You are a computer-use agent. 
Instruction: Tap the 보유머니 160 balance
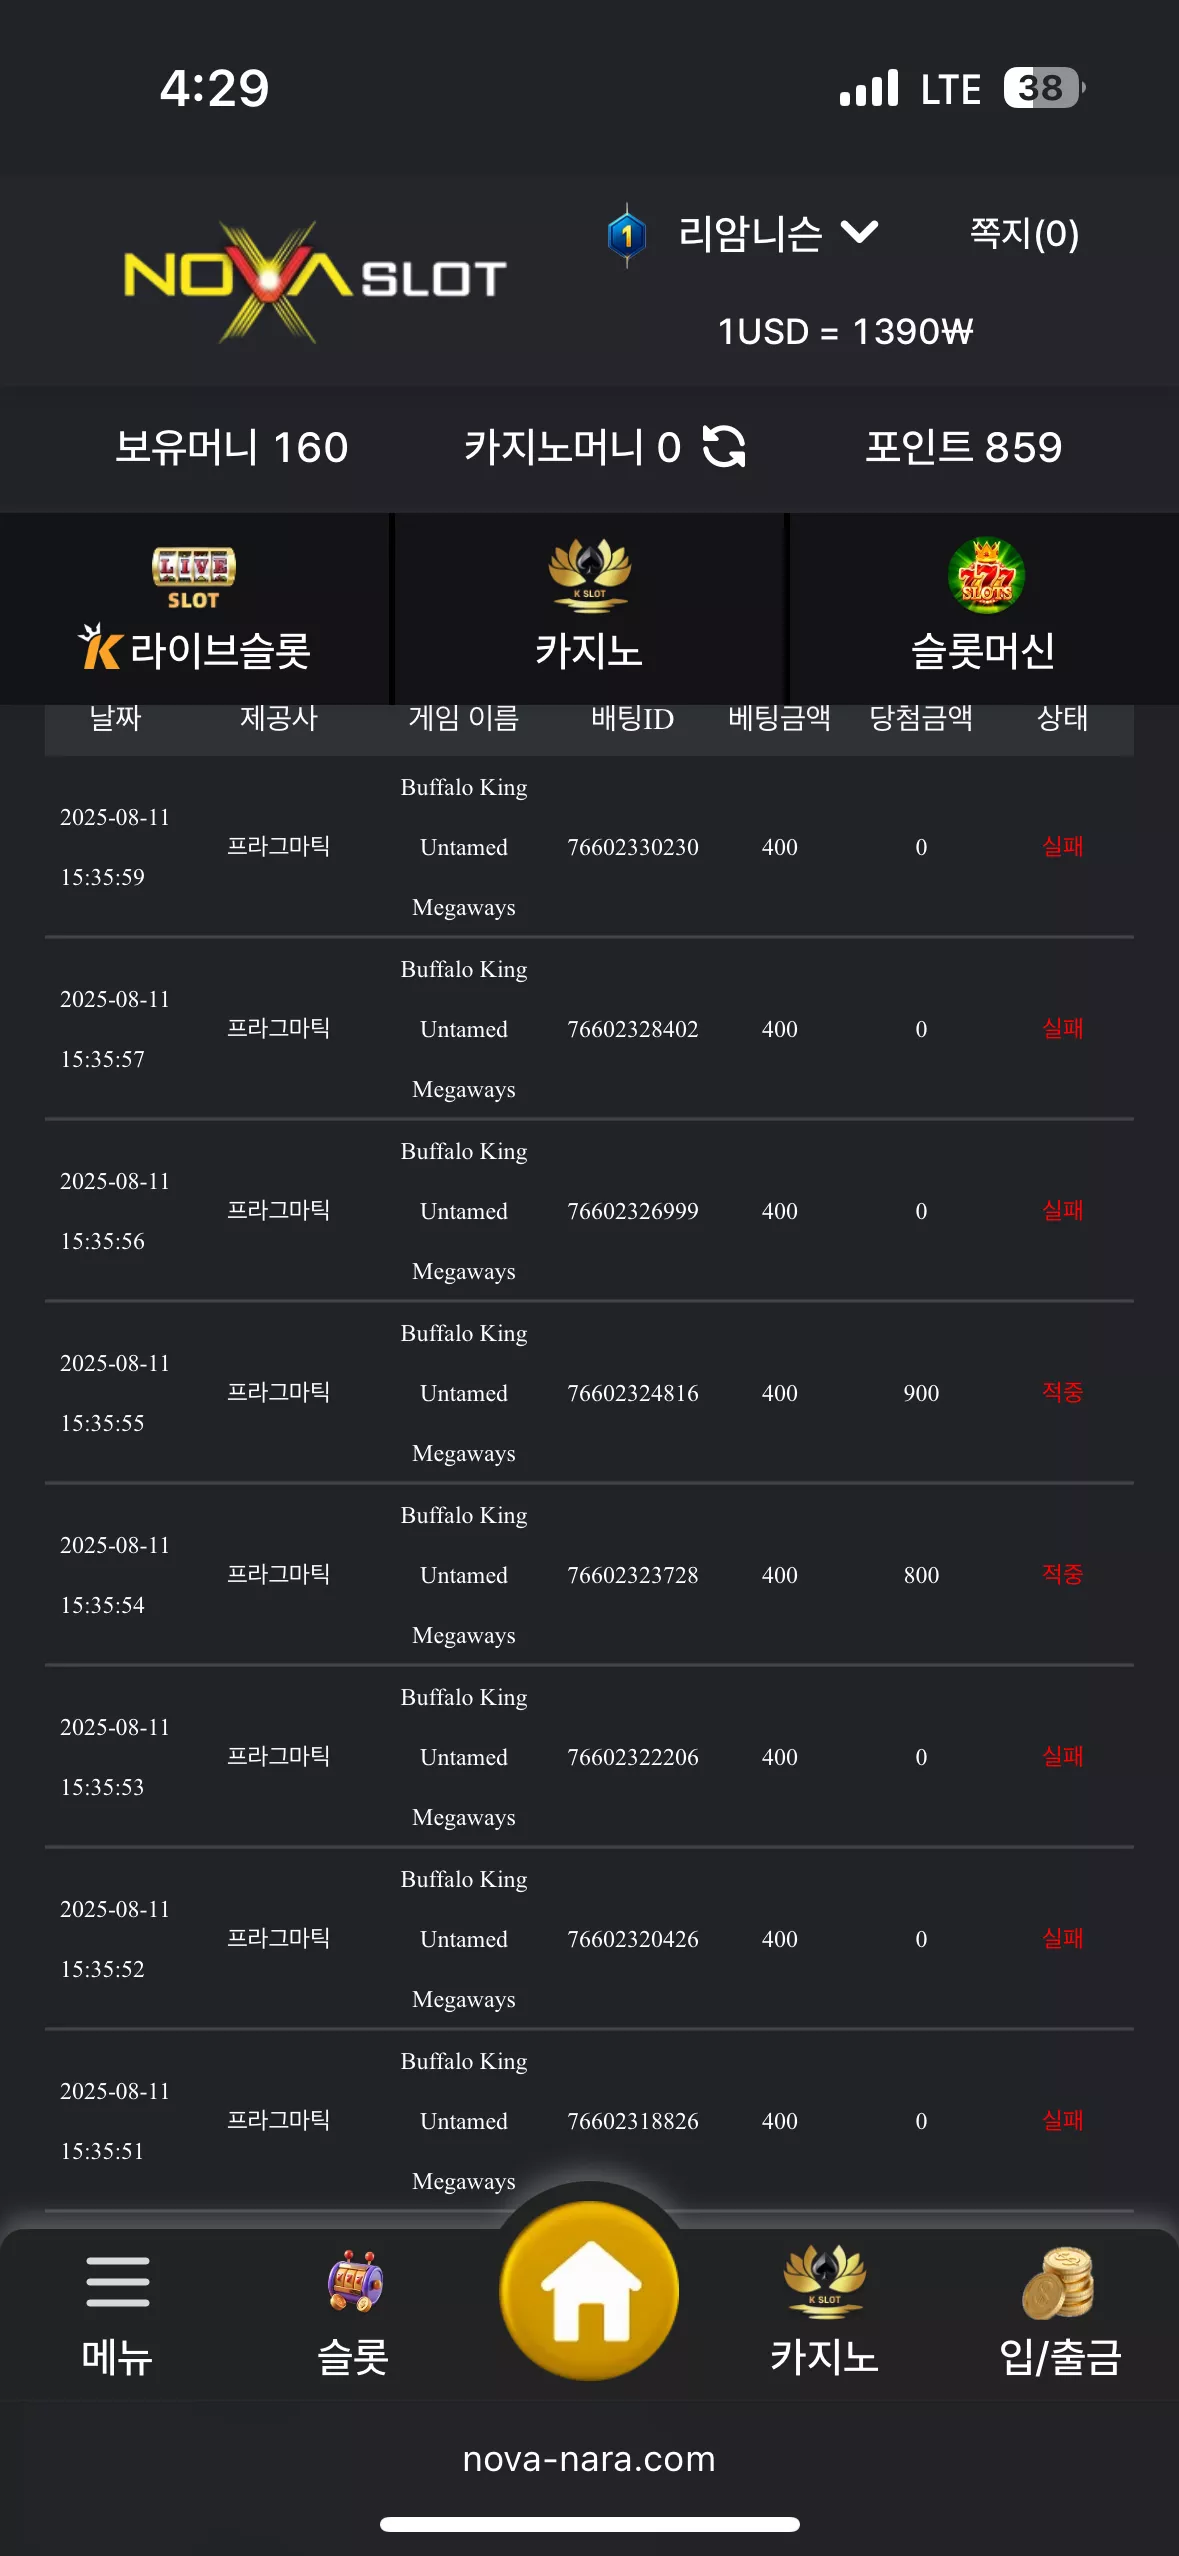[x=232, y=447]
